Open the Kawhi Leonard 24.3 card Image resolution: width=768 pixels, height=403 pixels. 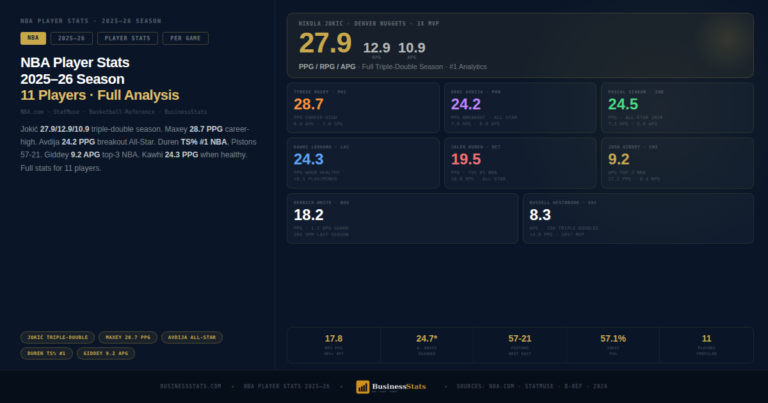pos(363,163)
